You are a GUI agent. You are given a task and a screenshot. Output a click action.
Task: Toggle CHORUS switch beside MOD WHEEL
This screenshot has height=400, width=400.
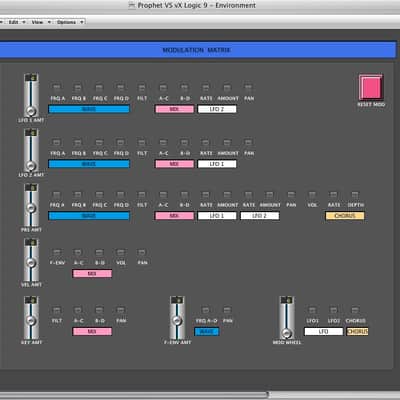tap(355, 310)
